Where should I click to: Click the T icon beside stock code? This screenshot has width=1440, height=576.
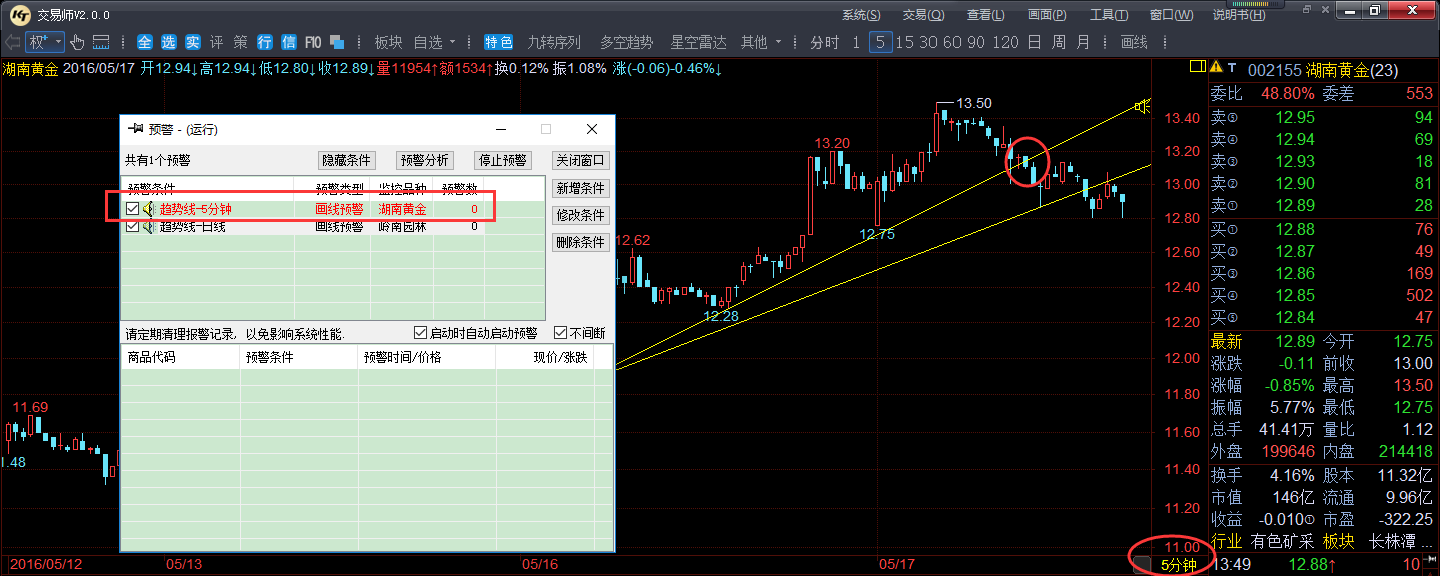[1232, 67]
